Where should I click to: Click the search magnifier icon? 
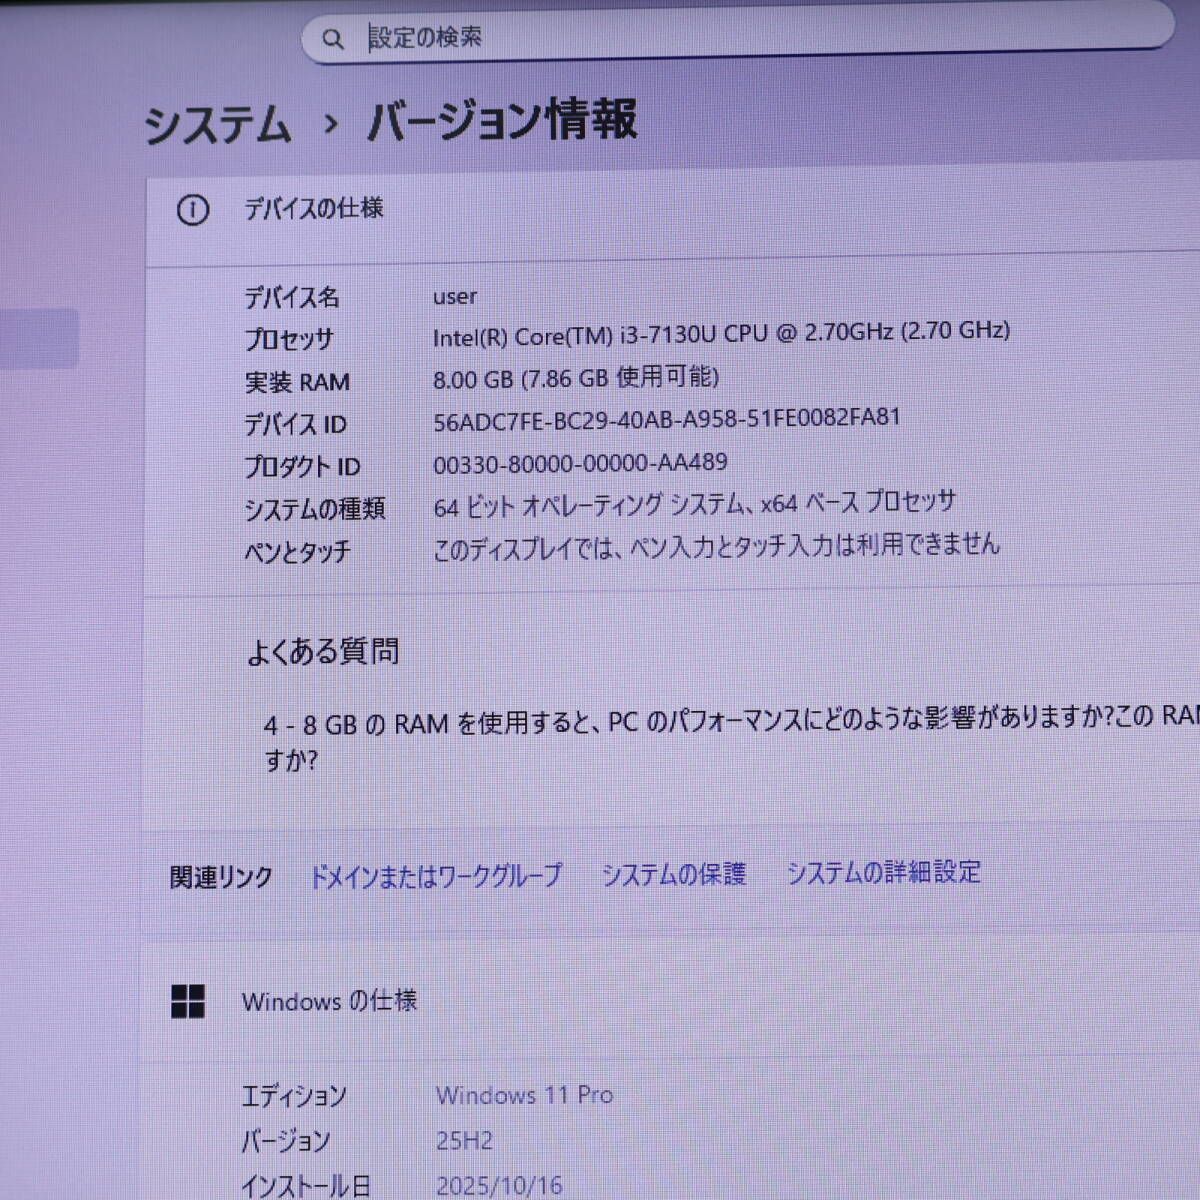click(x=334, y=37)
